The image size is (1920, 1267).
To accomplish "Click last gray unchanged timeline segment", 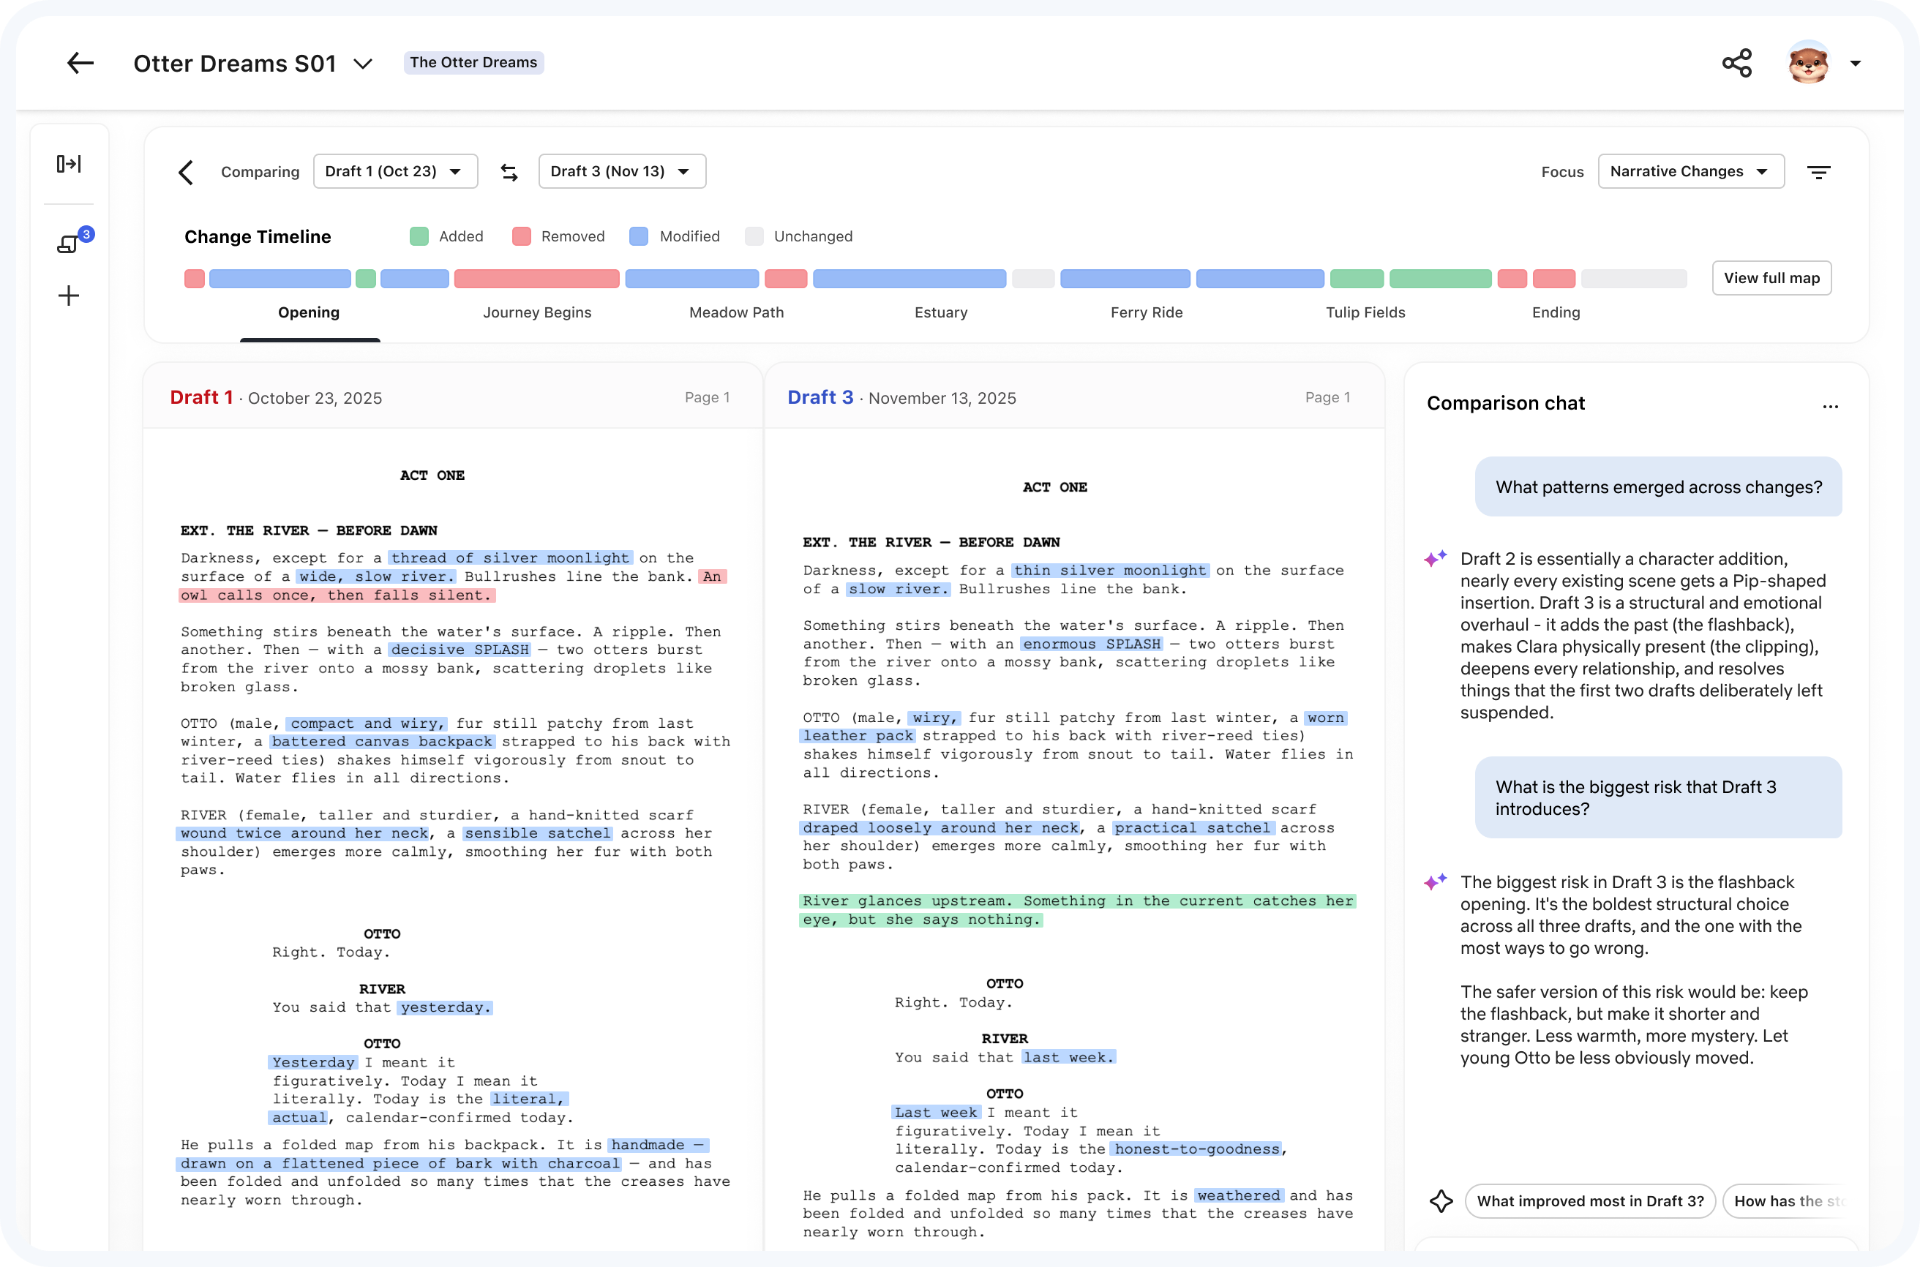I will 1633,278.
